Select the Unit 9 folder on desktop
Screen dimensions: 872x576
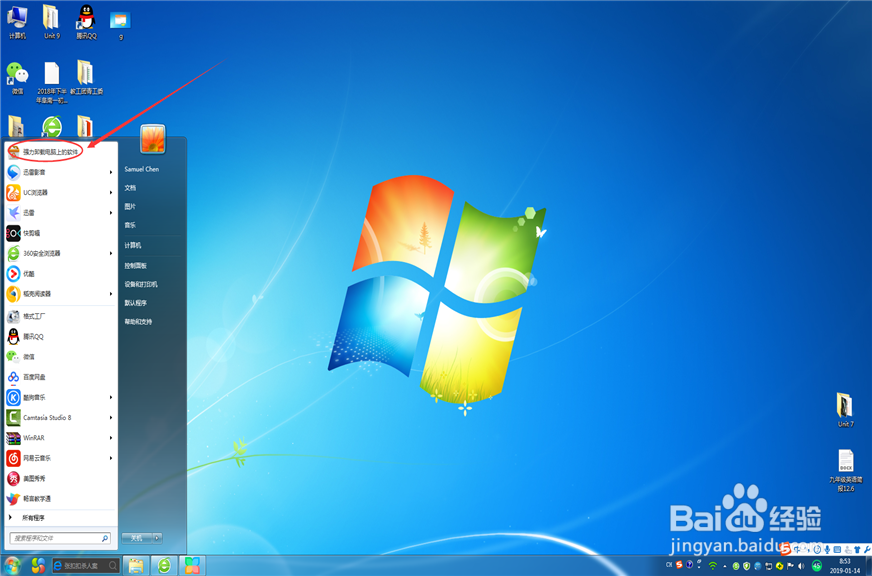coord(51,22)
